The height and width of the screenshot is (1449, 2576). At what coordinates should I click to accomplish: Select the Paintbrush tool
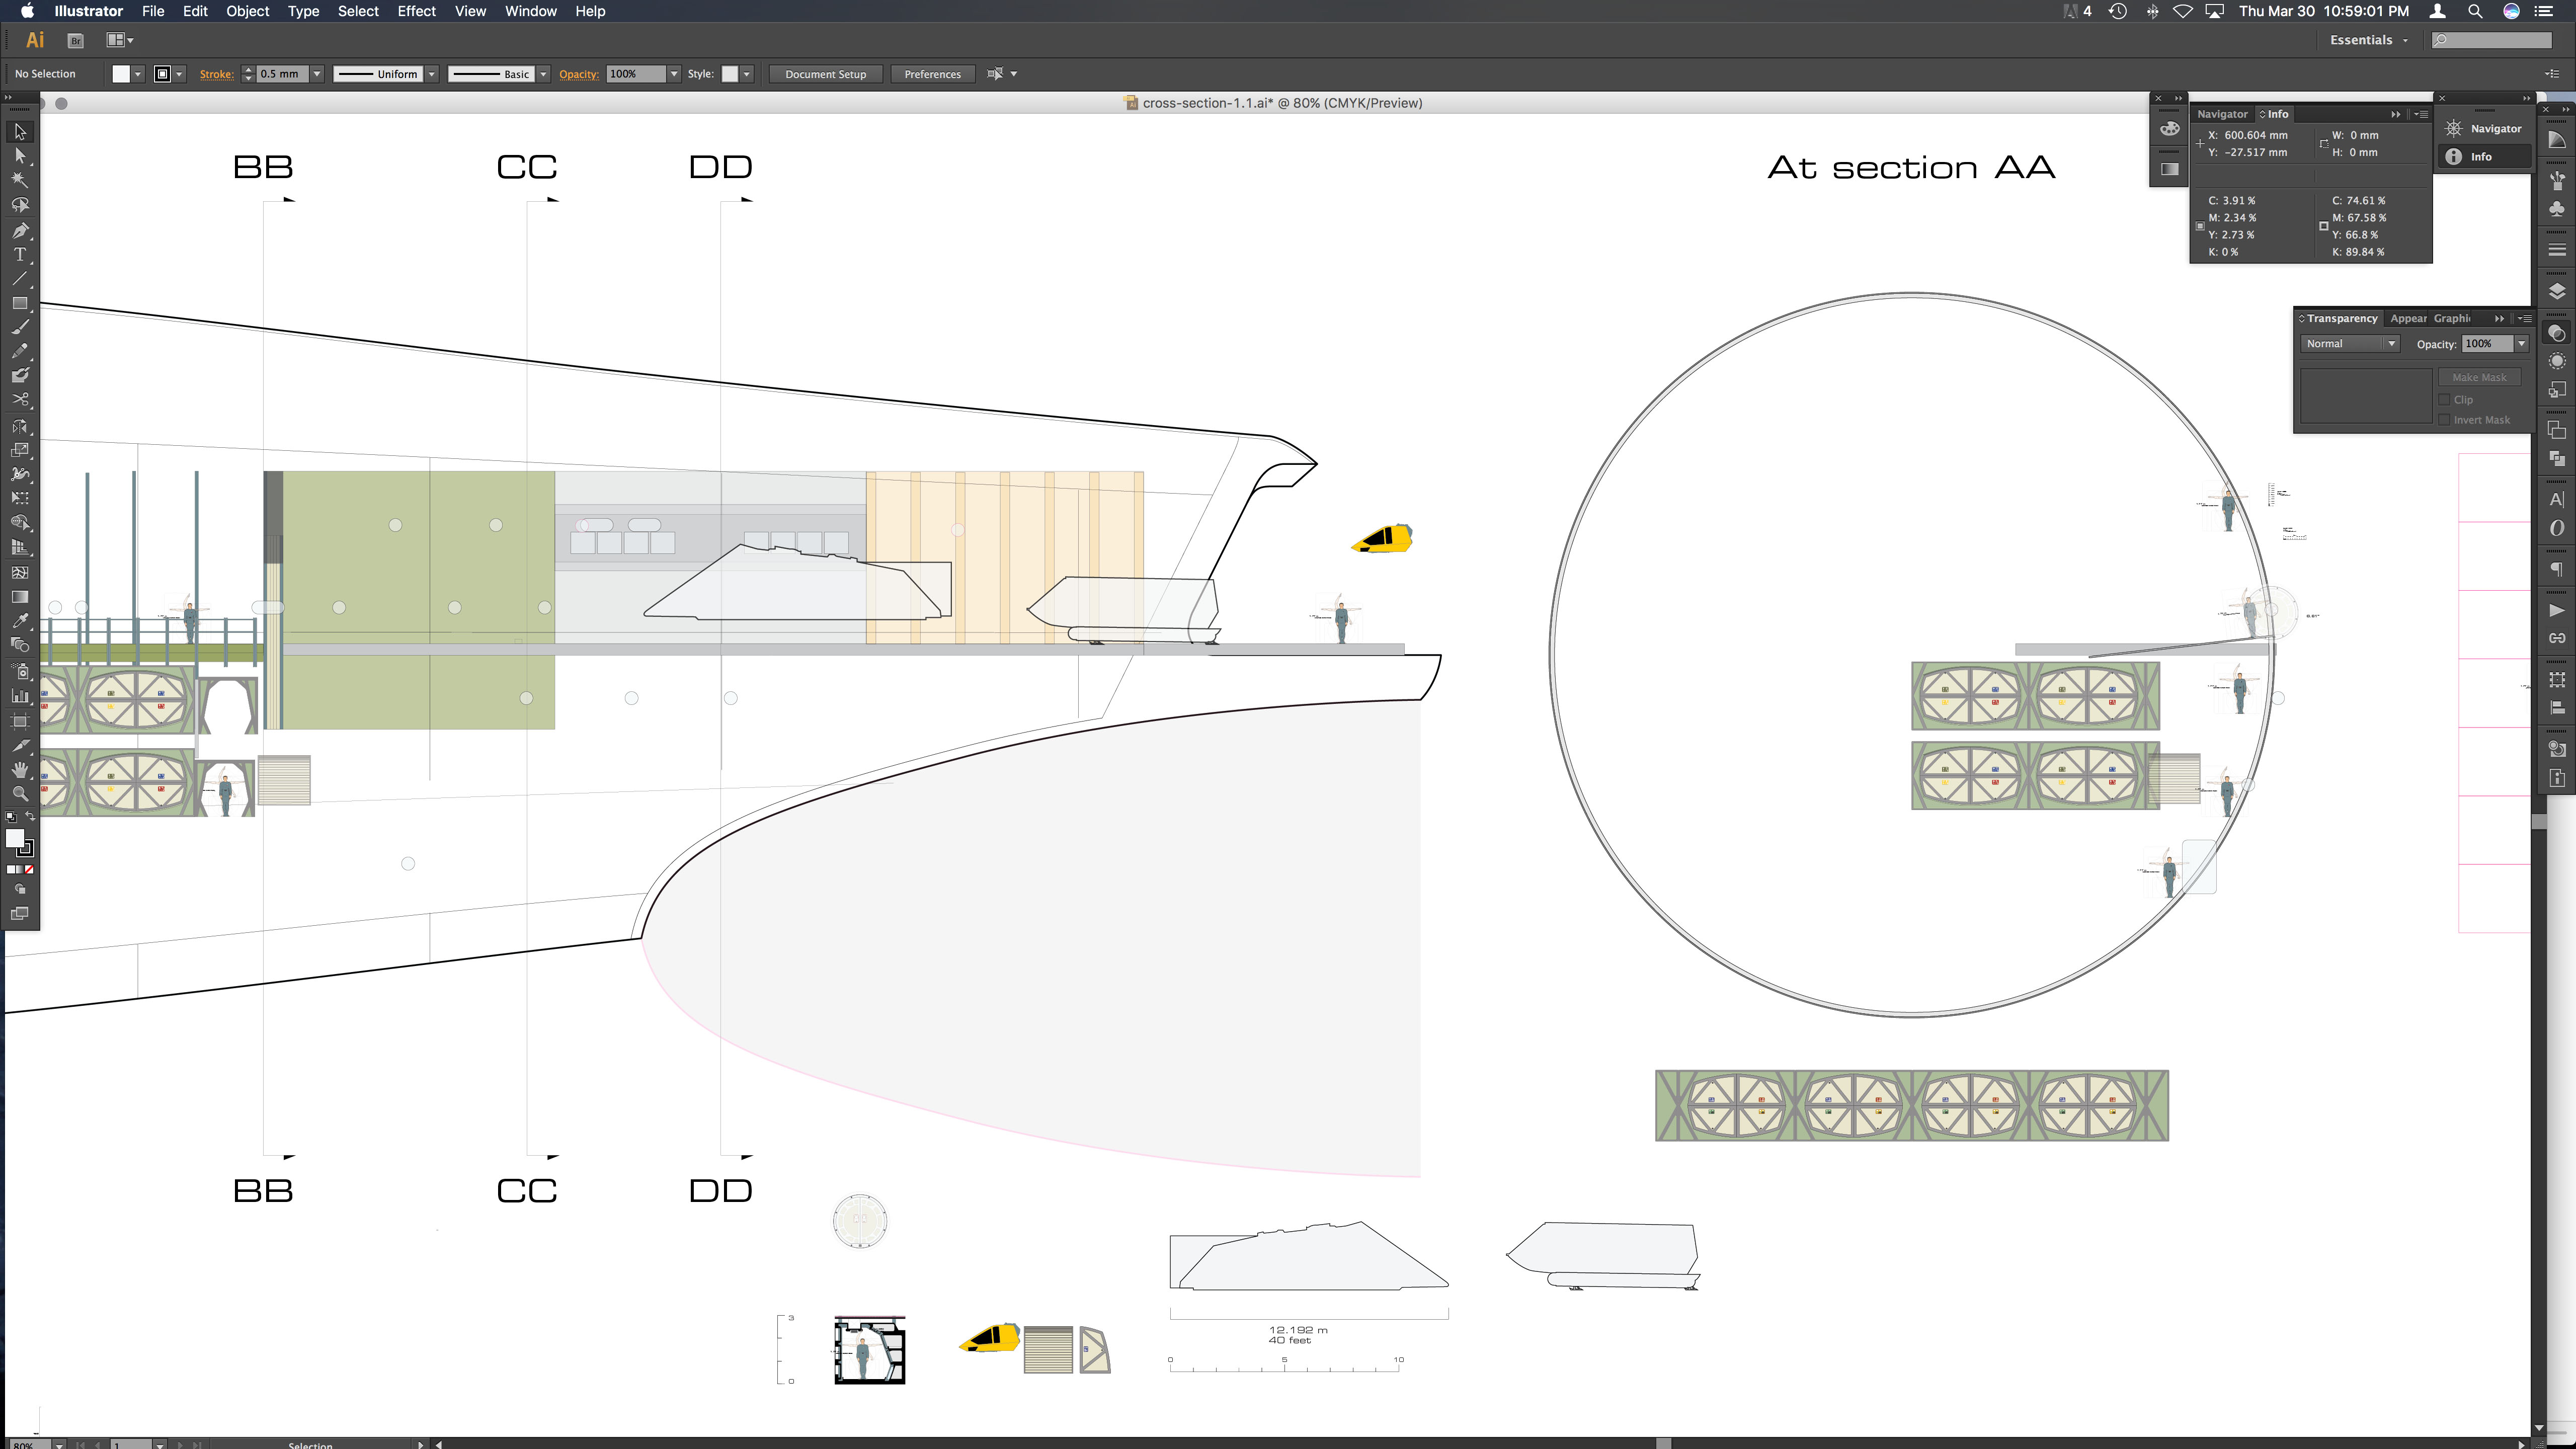[x=20, y=328]
